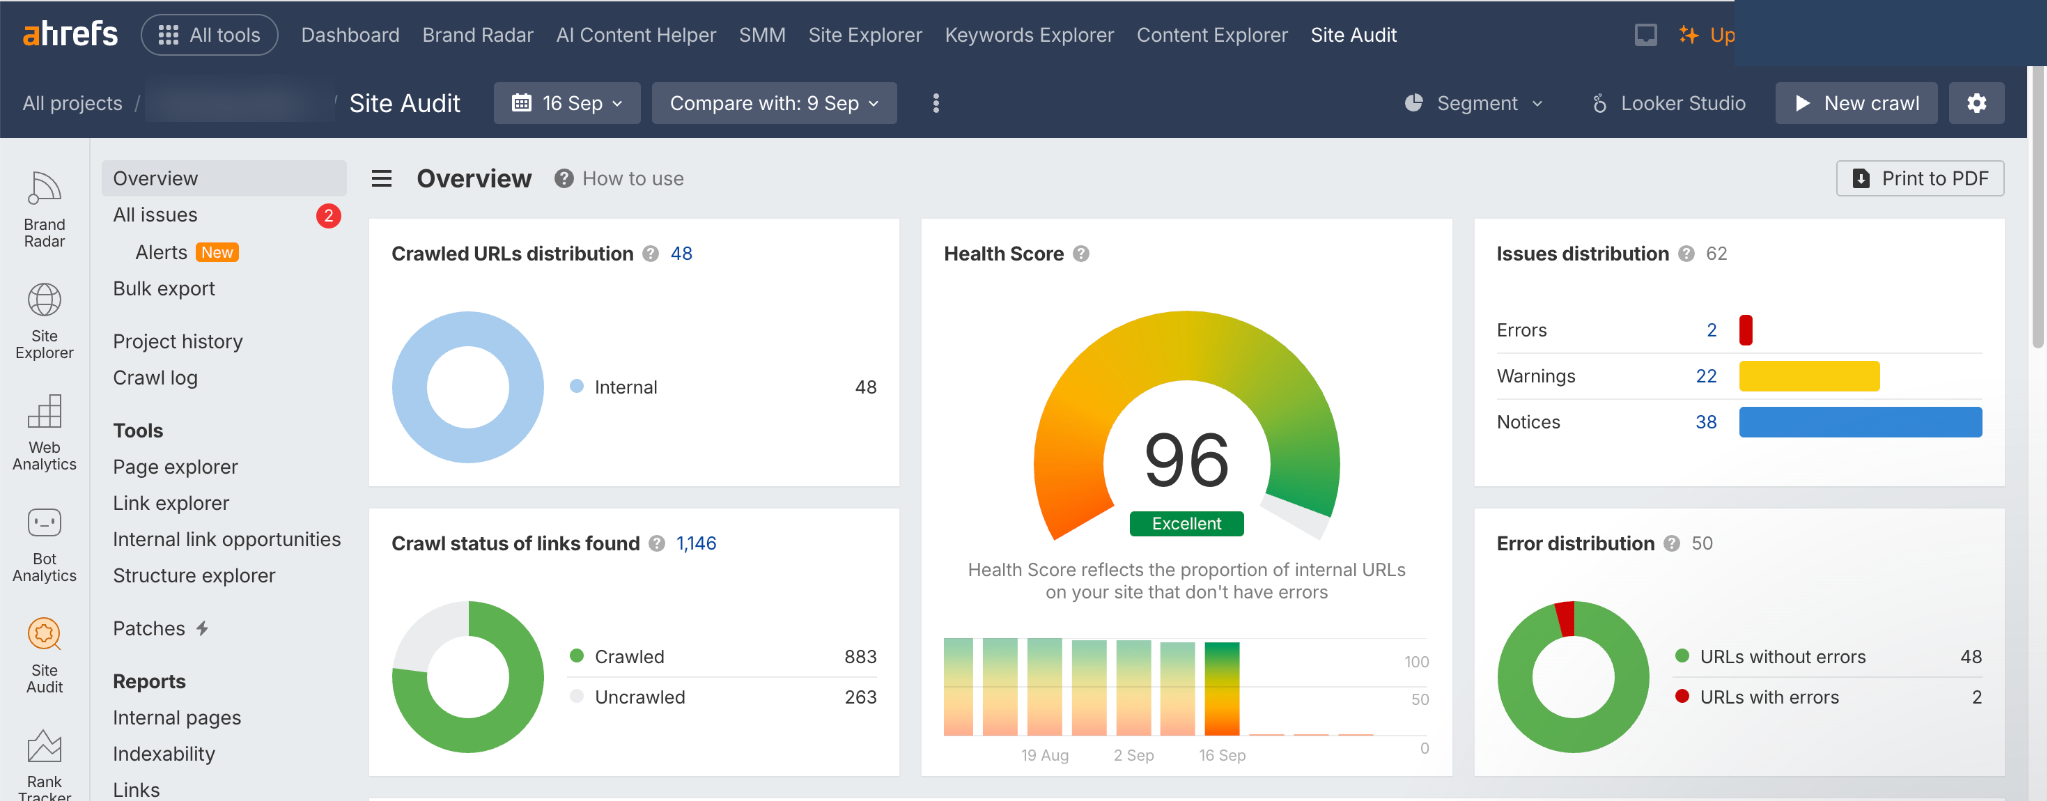Open the Compare with: 9 Sep dropdown
Screen dimensions: 2047x801
[x=774, y=103]
